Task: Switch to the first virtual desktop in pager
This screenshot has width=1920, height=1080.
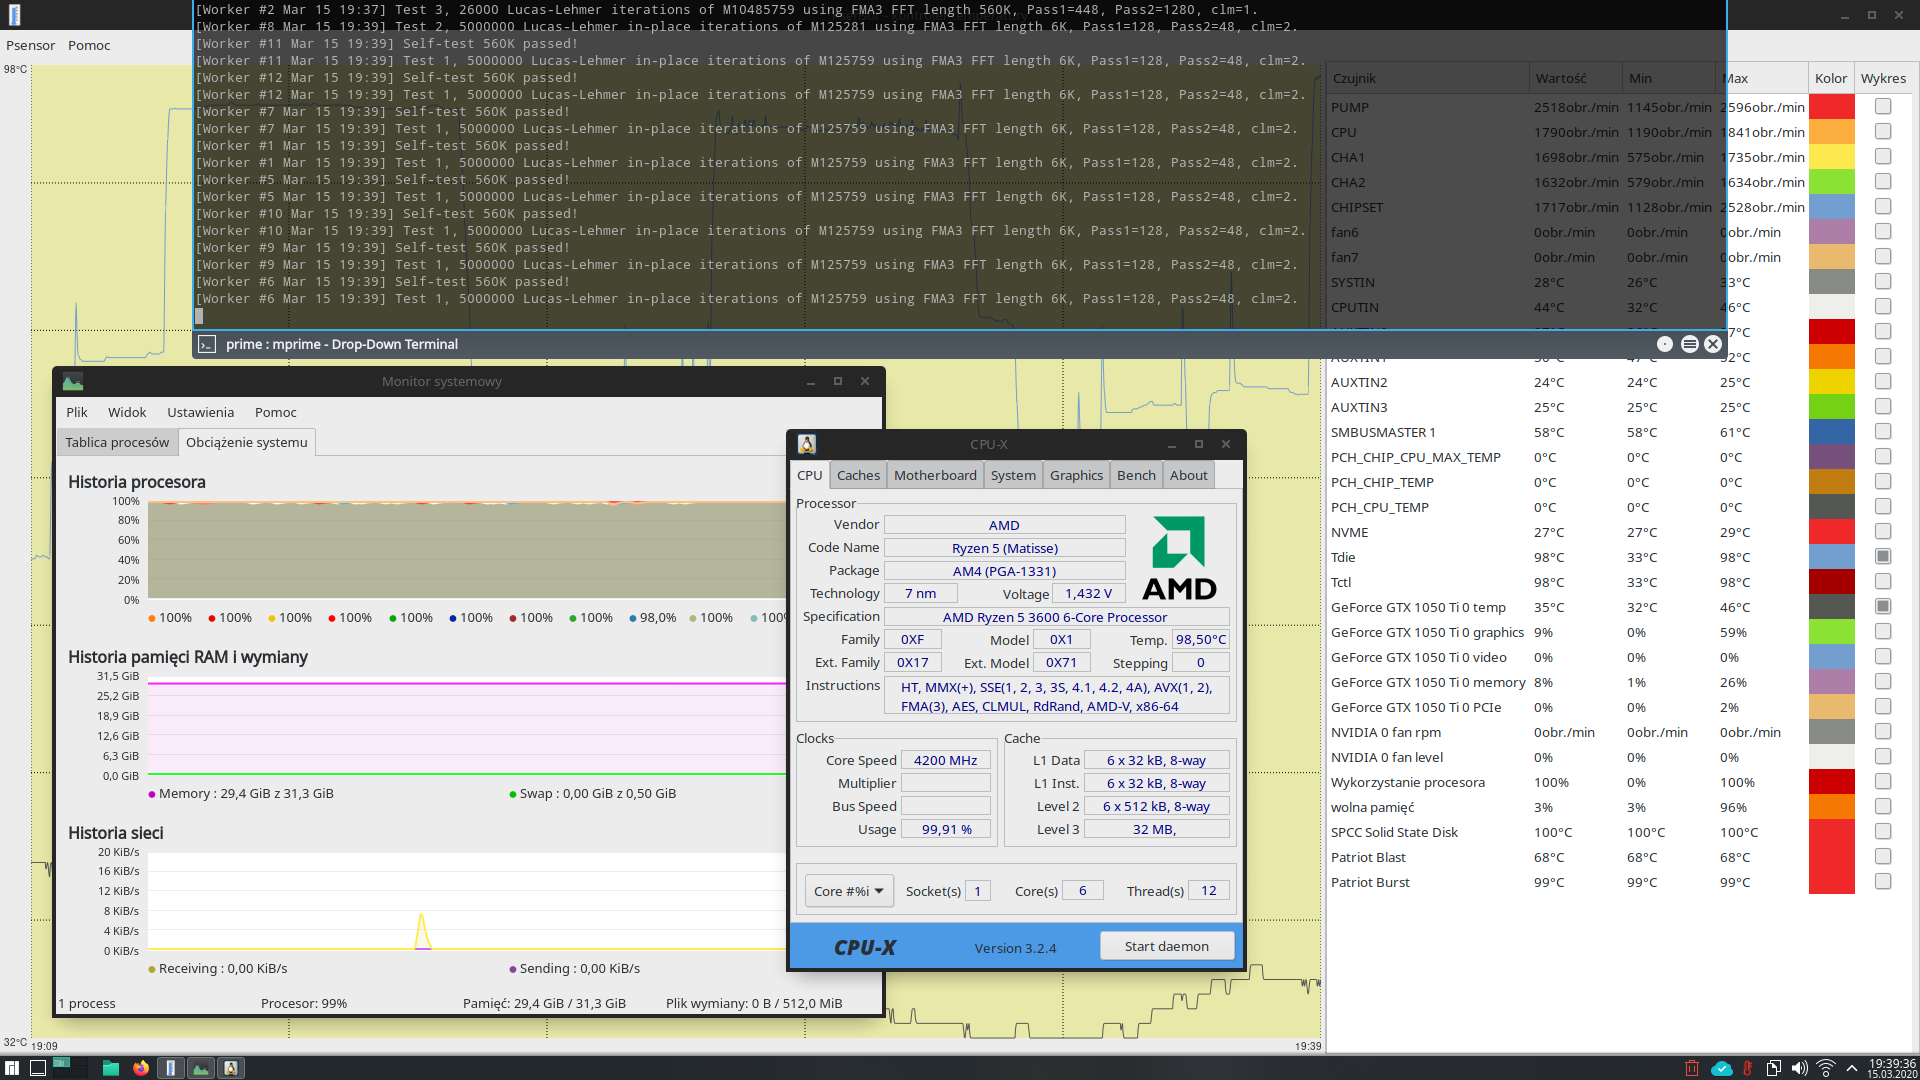Action: pyautogui.click(x=61, y=1063)
